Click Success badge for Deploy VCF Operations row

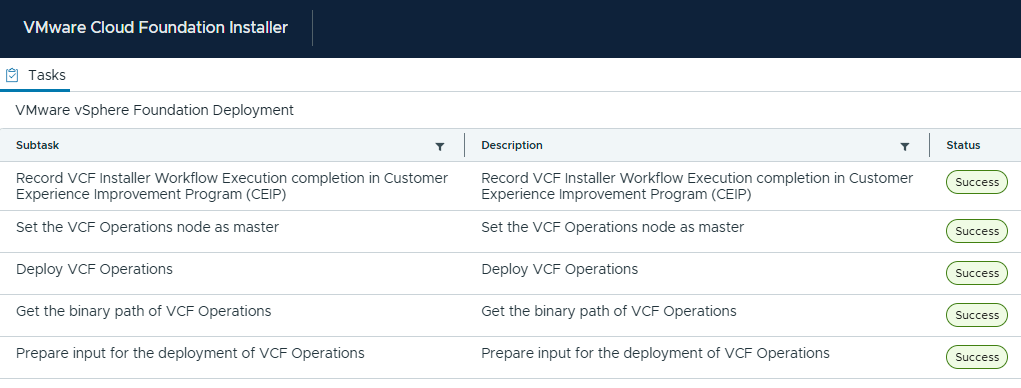pos(976,273)
